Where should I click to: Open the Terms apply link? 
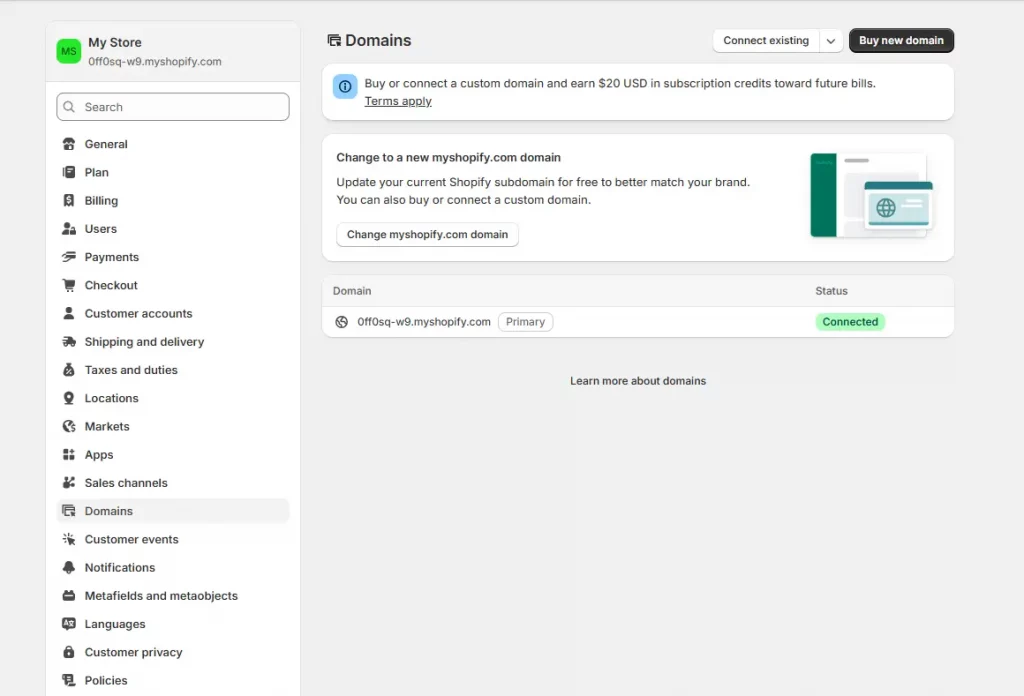(x=398, y=101)
